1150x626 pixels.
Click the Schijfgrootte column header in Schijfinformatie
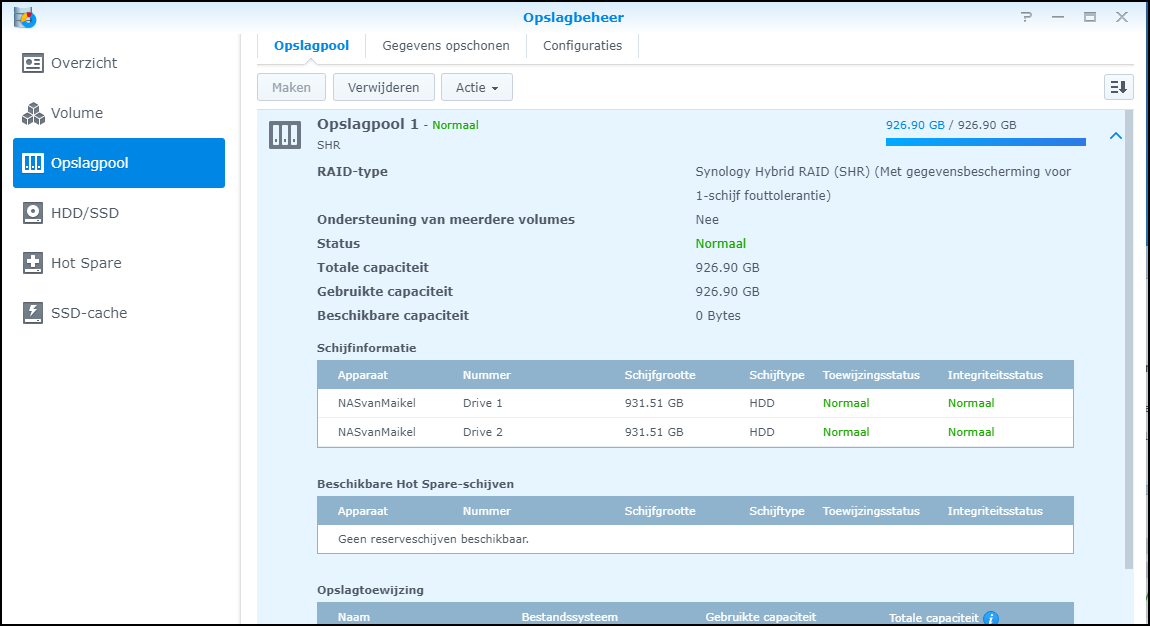(x=660, y=375)
